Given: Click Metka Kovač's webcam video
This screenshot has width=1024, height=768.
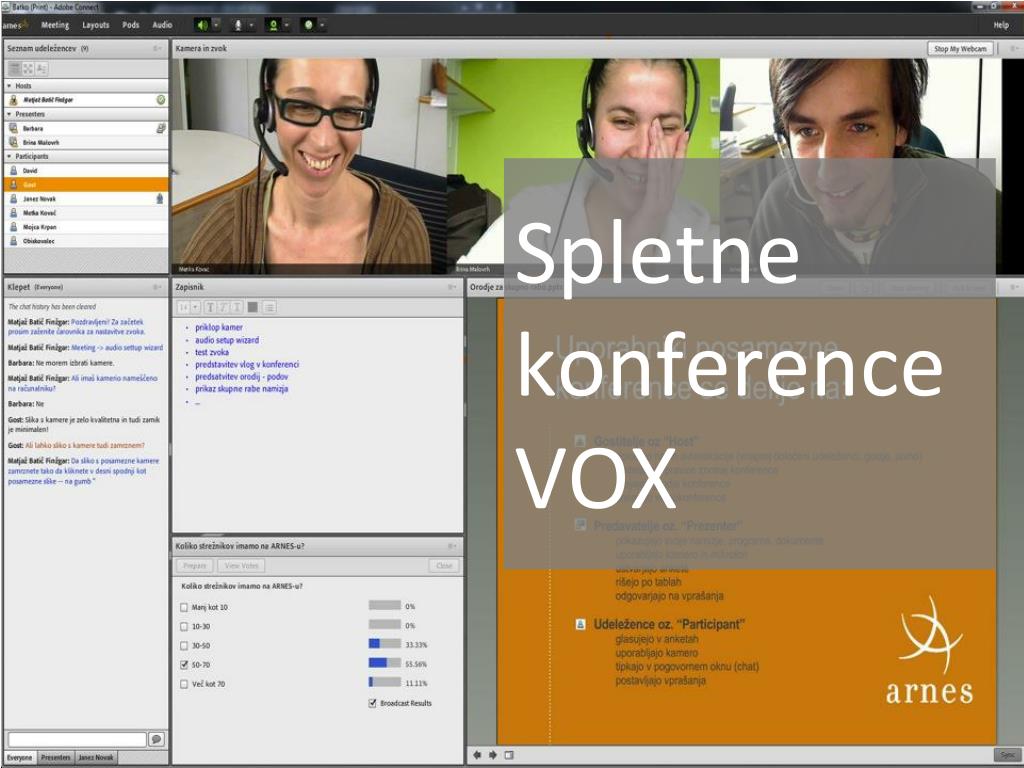Looking at the screenshot, I should coord(310,167).
